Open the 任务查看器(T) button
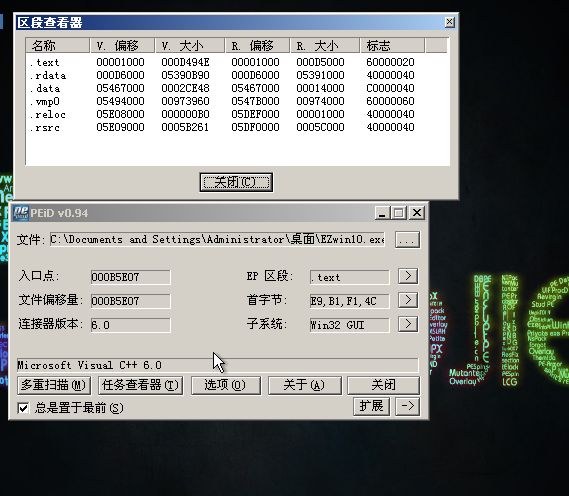 (x=140, y=385)
